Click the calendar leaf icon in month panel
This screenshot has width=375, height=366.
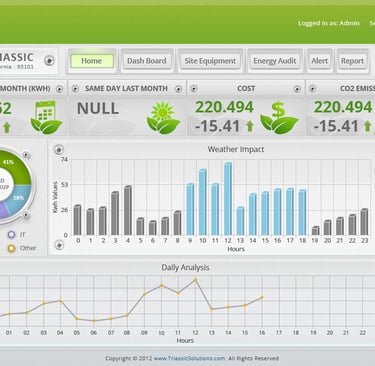coord(46,117)
